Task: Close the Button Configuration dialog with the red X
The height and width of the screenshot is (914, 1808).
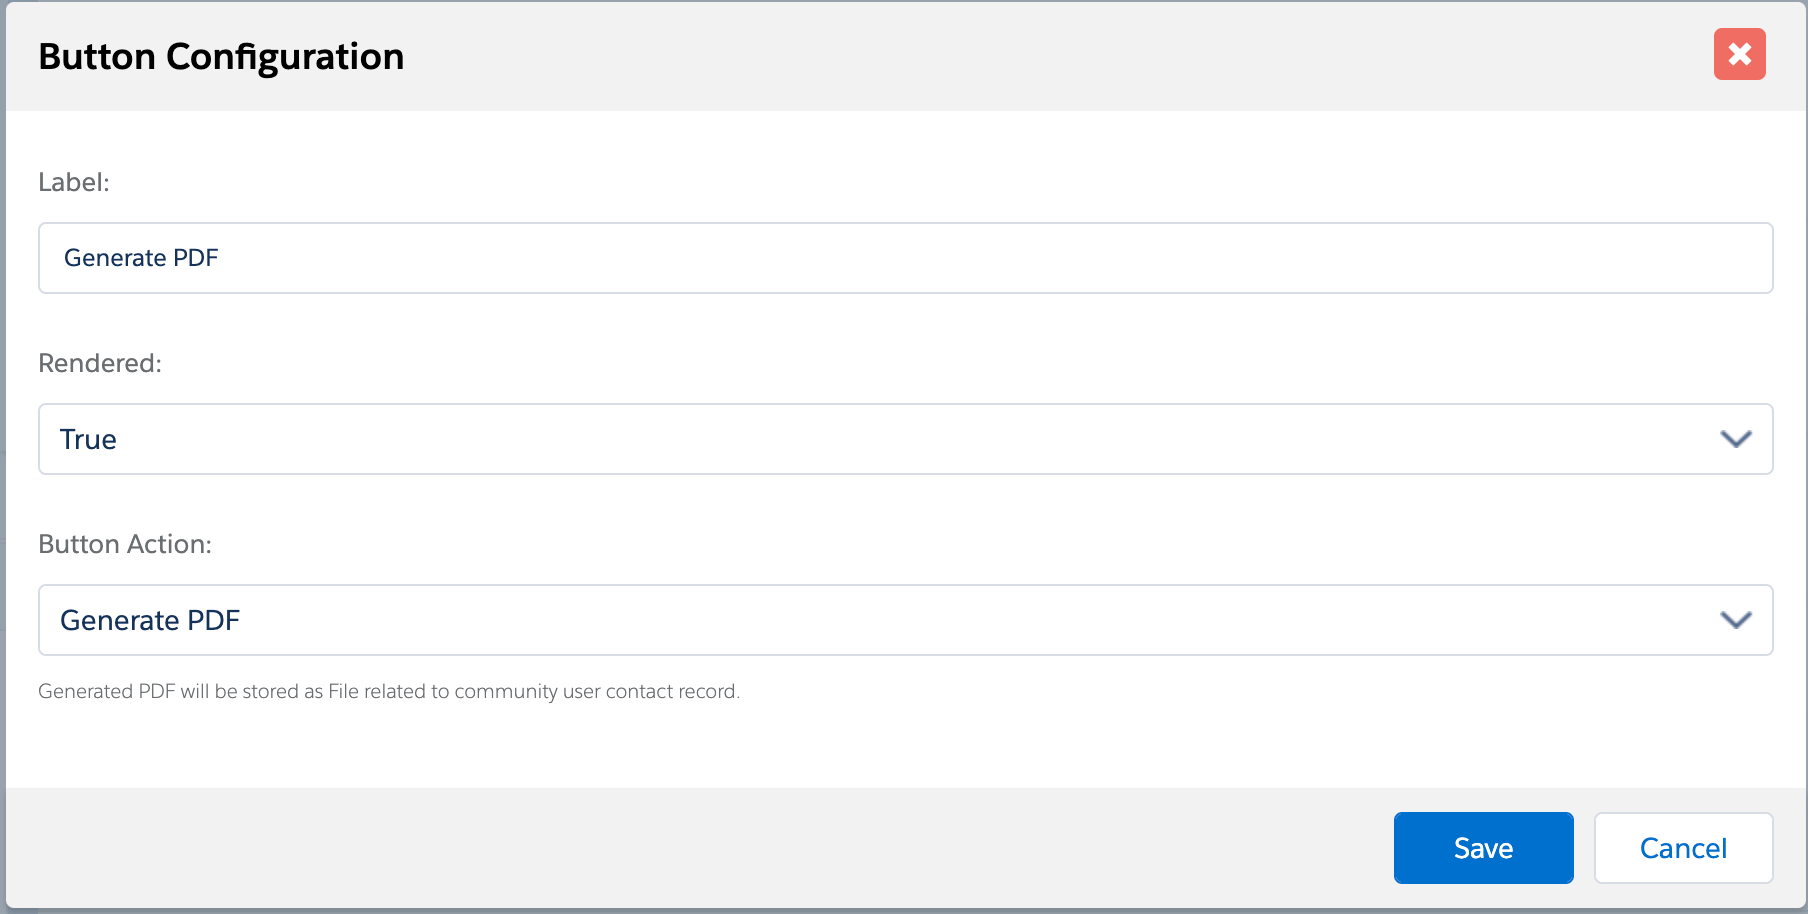Action: click(1739, 54)
